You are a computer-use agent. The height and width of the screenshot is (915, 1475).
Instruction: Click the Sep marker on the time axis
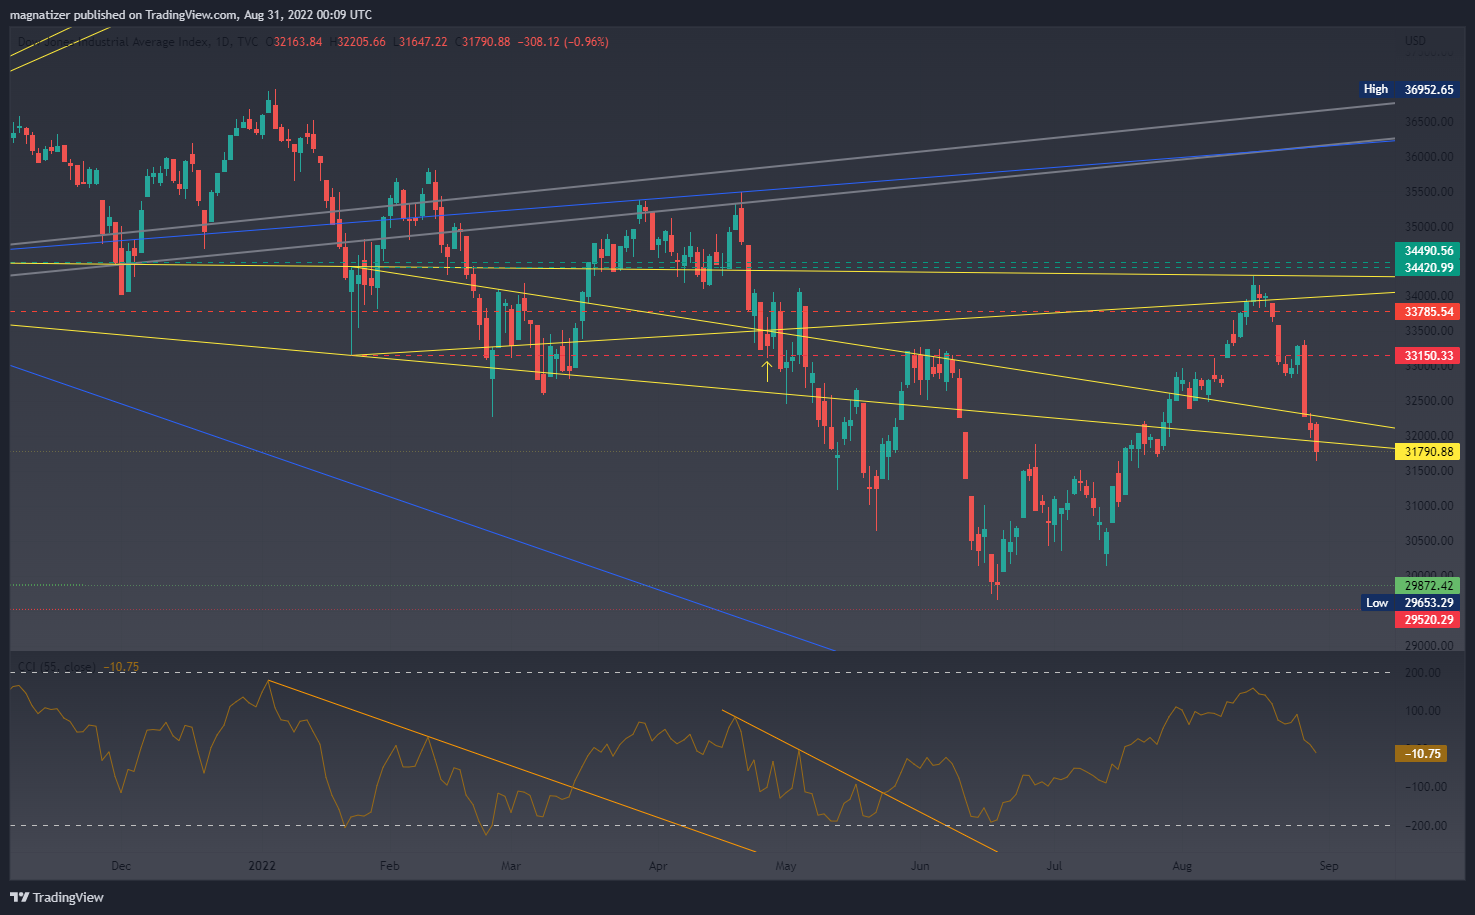[x=1328, y=866]
